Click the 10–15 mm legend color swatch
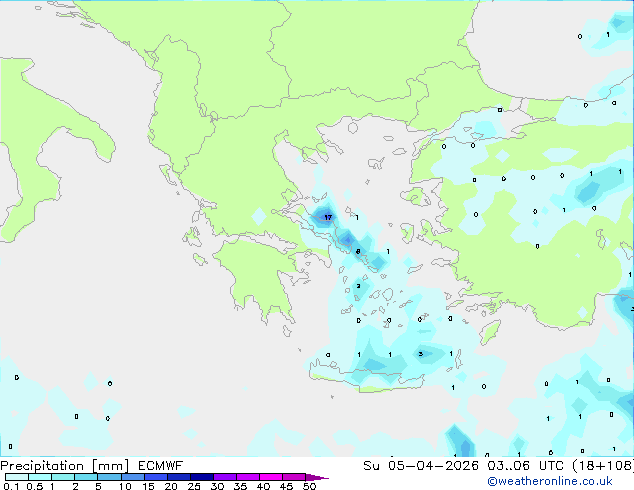 [x=132, y=477]
